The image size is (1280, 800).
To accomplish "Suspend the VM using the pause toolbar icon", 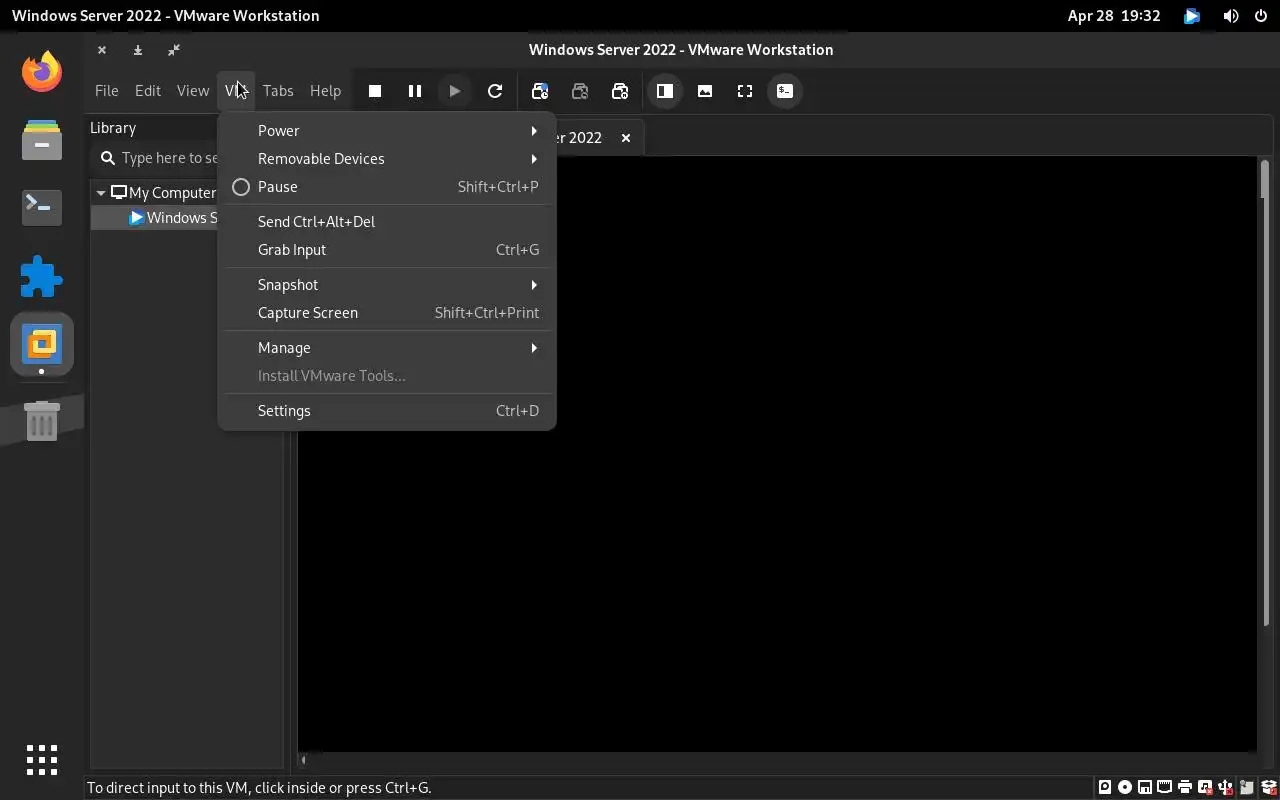I will [415, 91].
